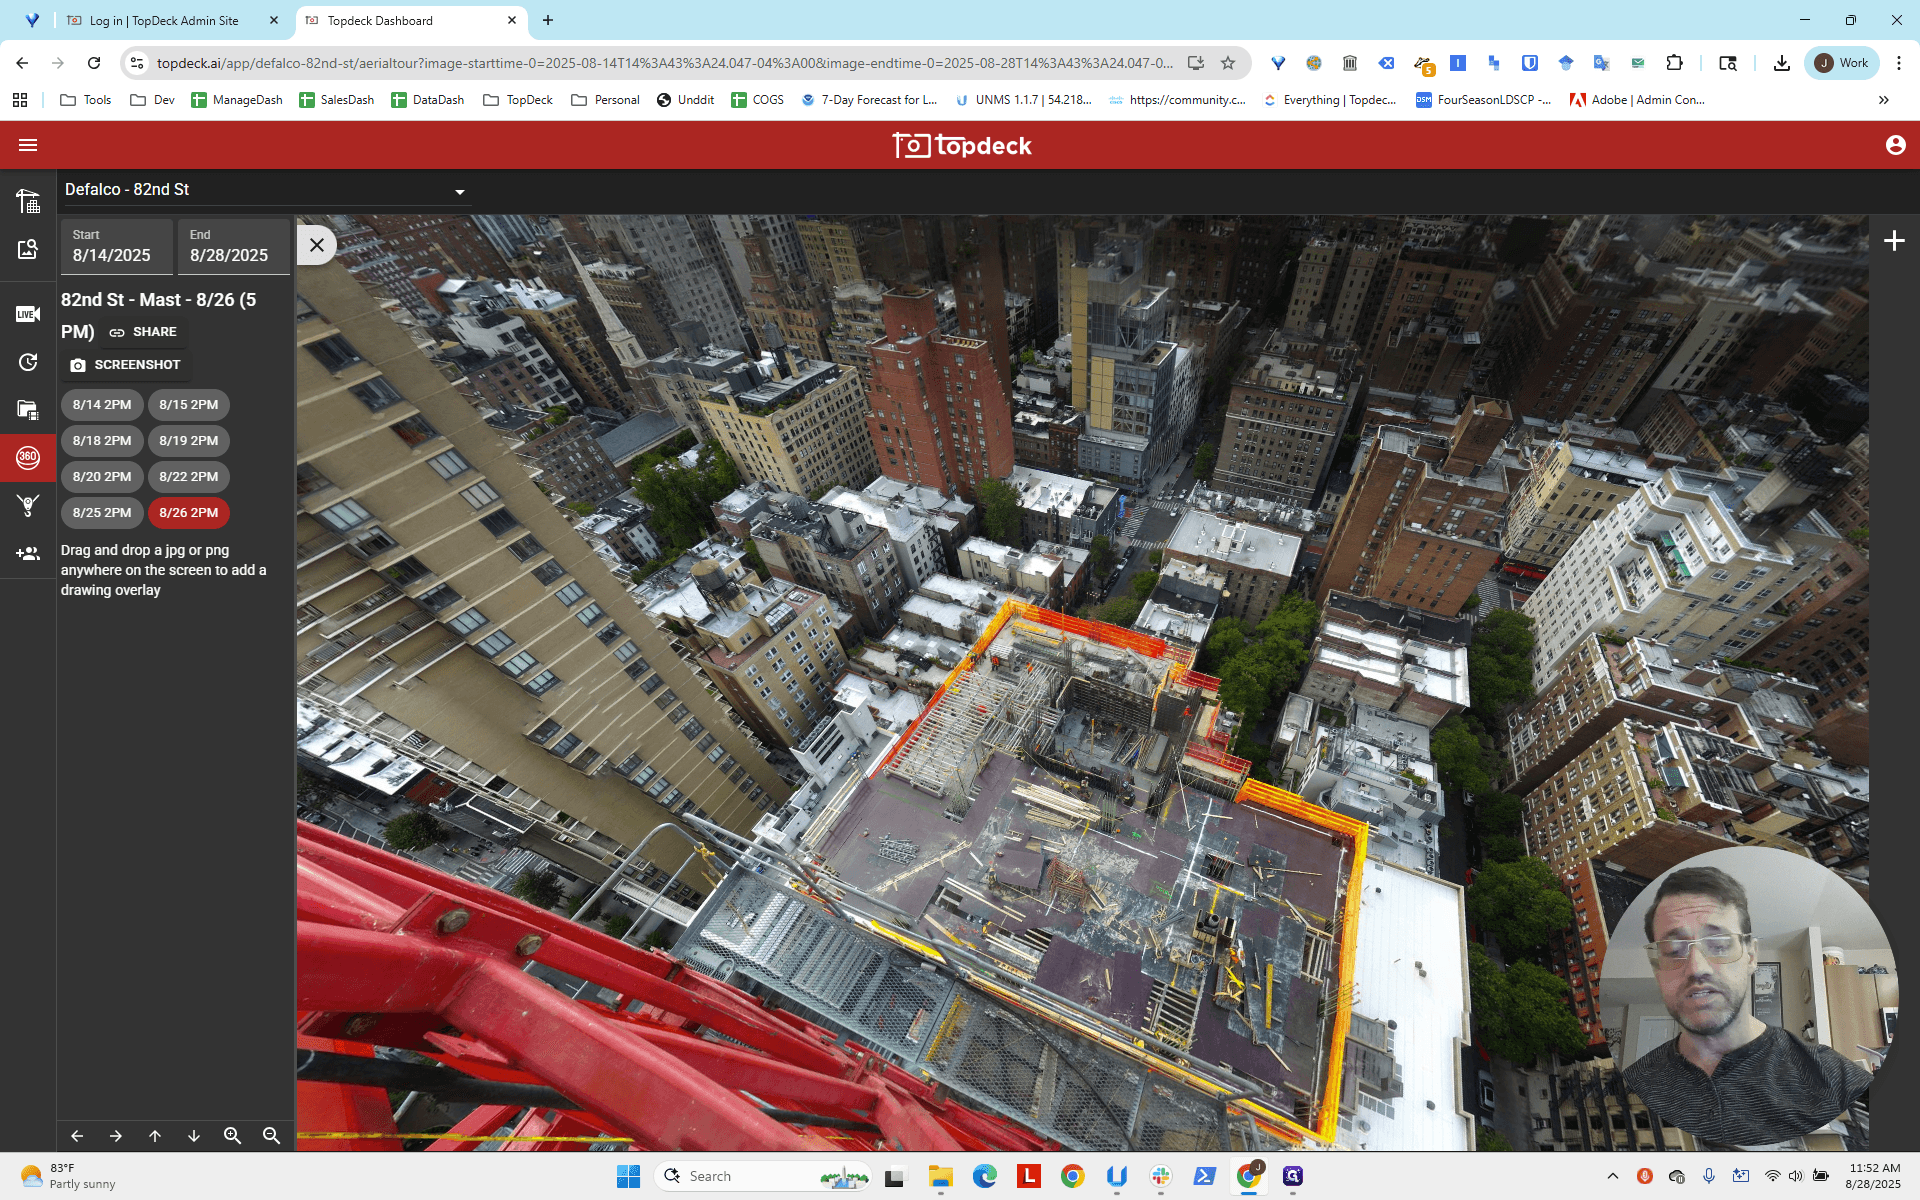
Task: Open the crane site sidebar icon
Action: pos(28,201)
